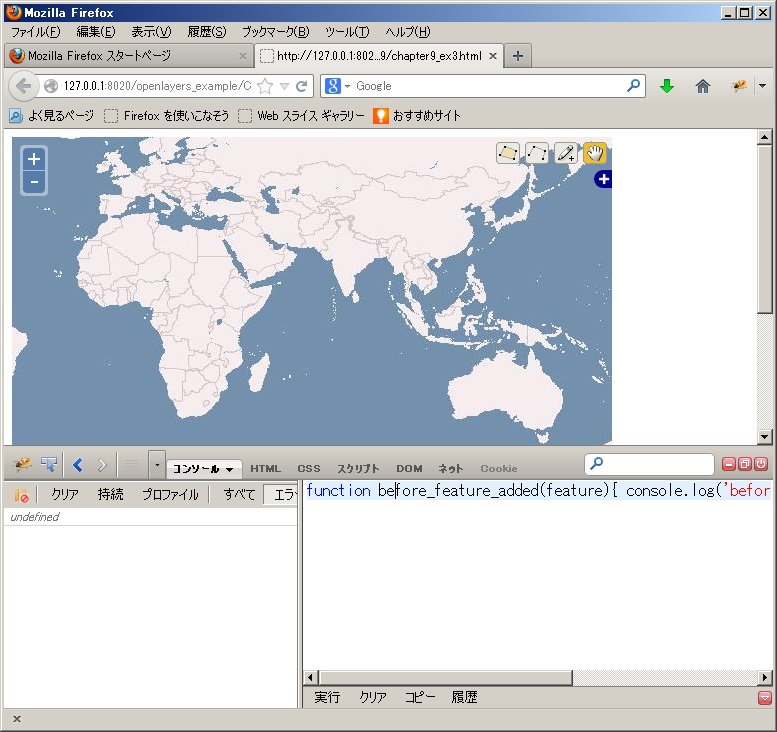Click the 実行 run button
Viewport: 777px width, 732px height.
327,697
